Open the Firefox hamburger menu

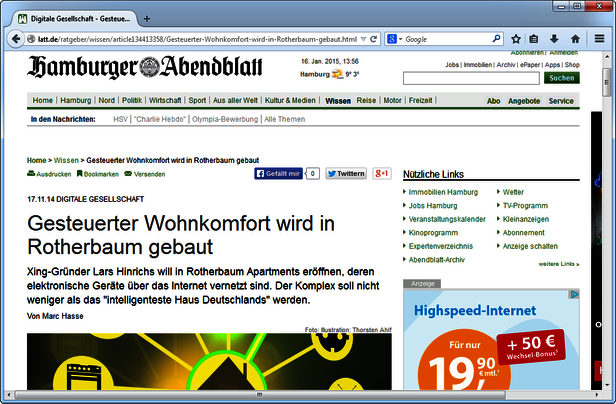coord(598,39)
